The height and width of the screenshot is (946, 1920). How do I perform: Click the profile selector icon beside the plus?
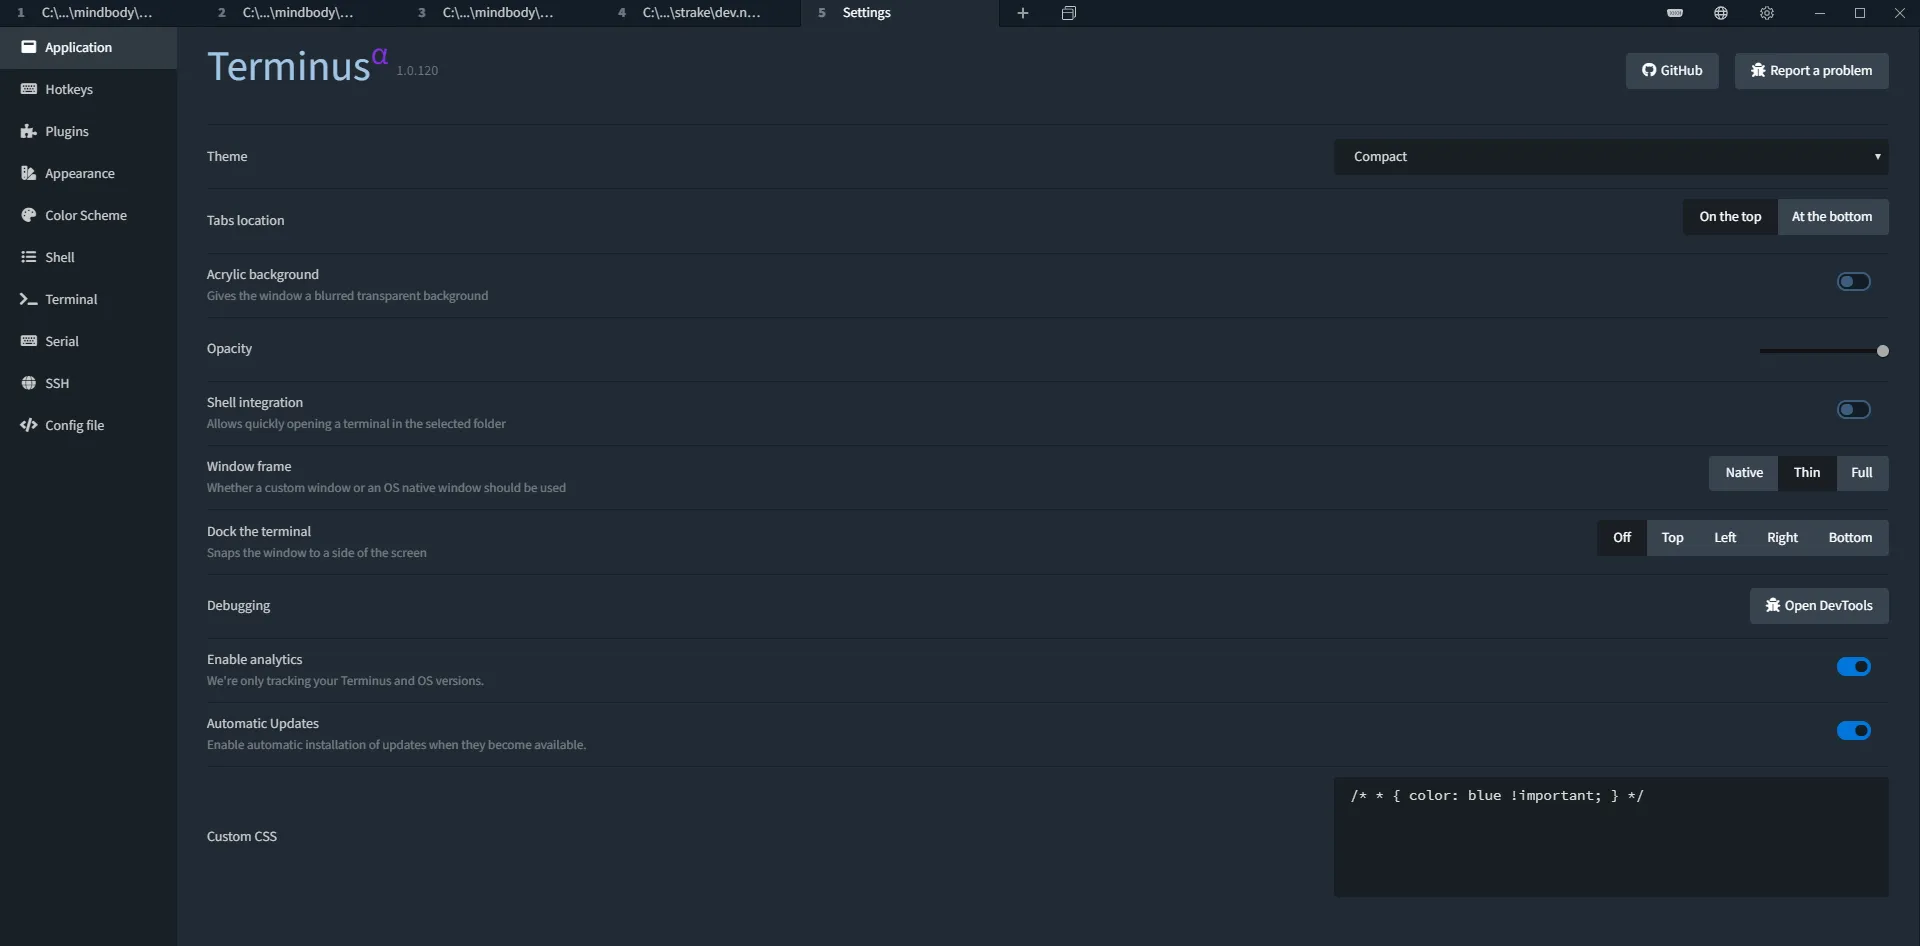[x=1069, y=13]
